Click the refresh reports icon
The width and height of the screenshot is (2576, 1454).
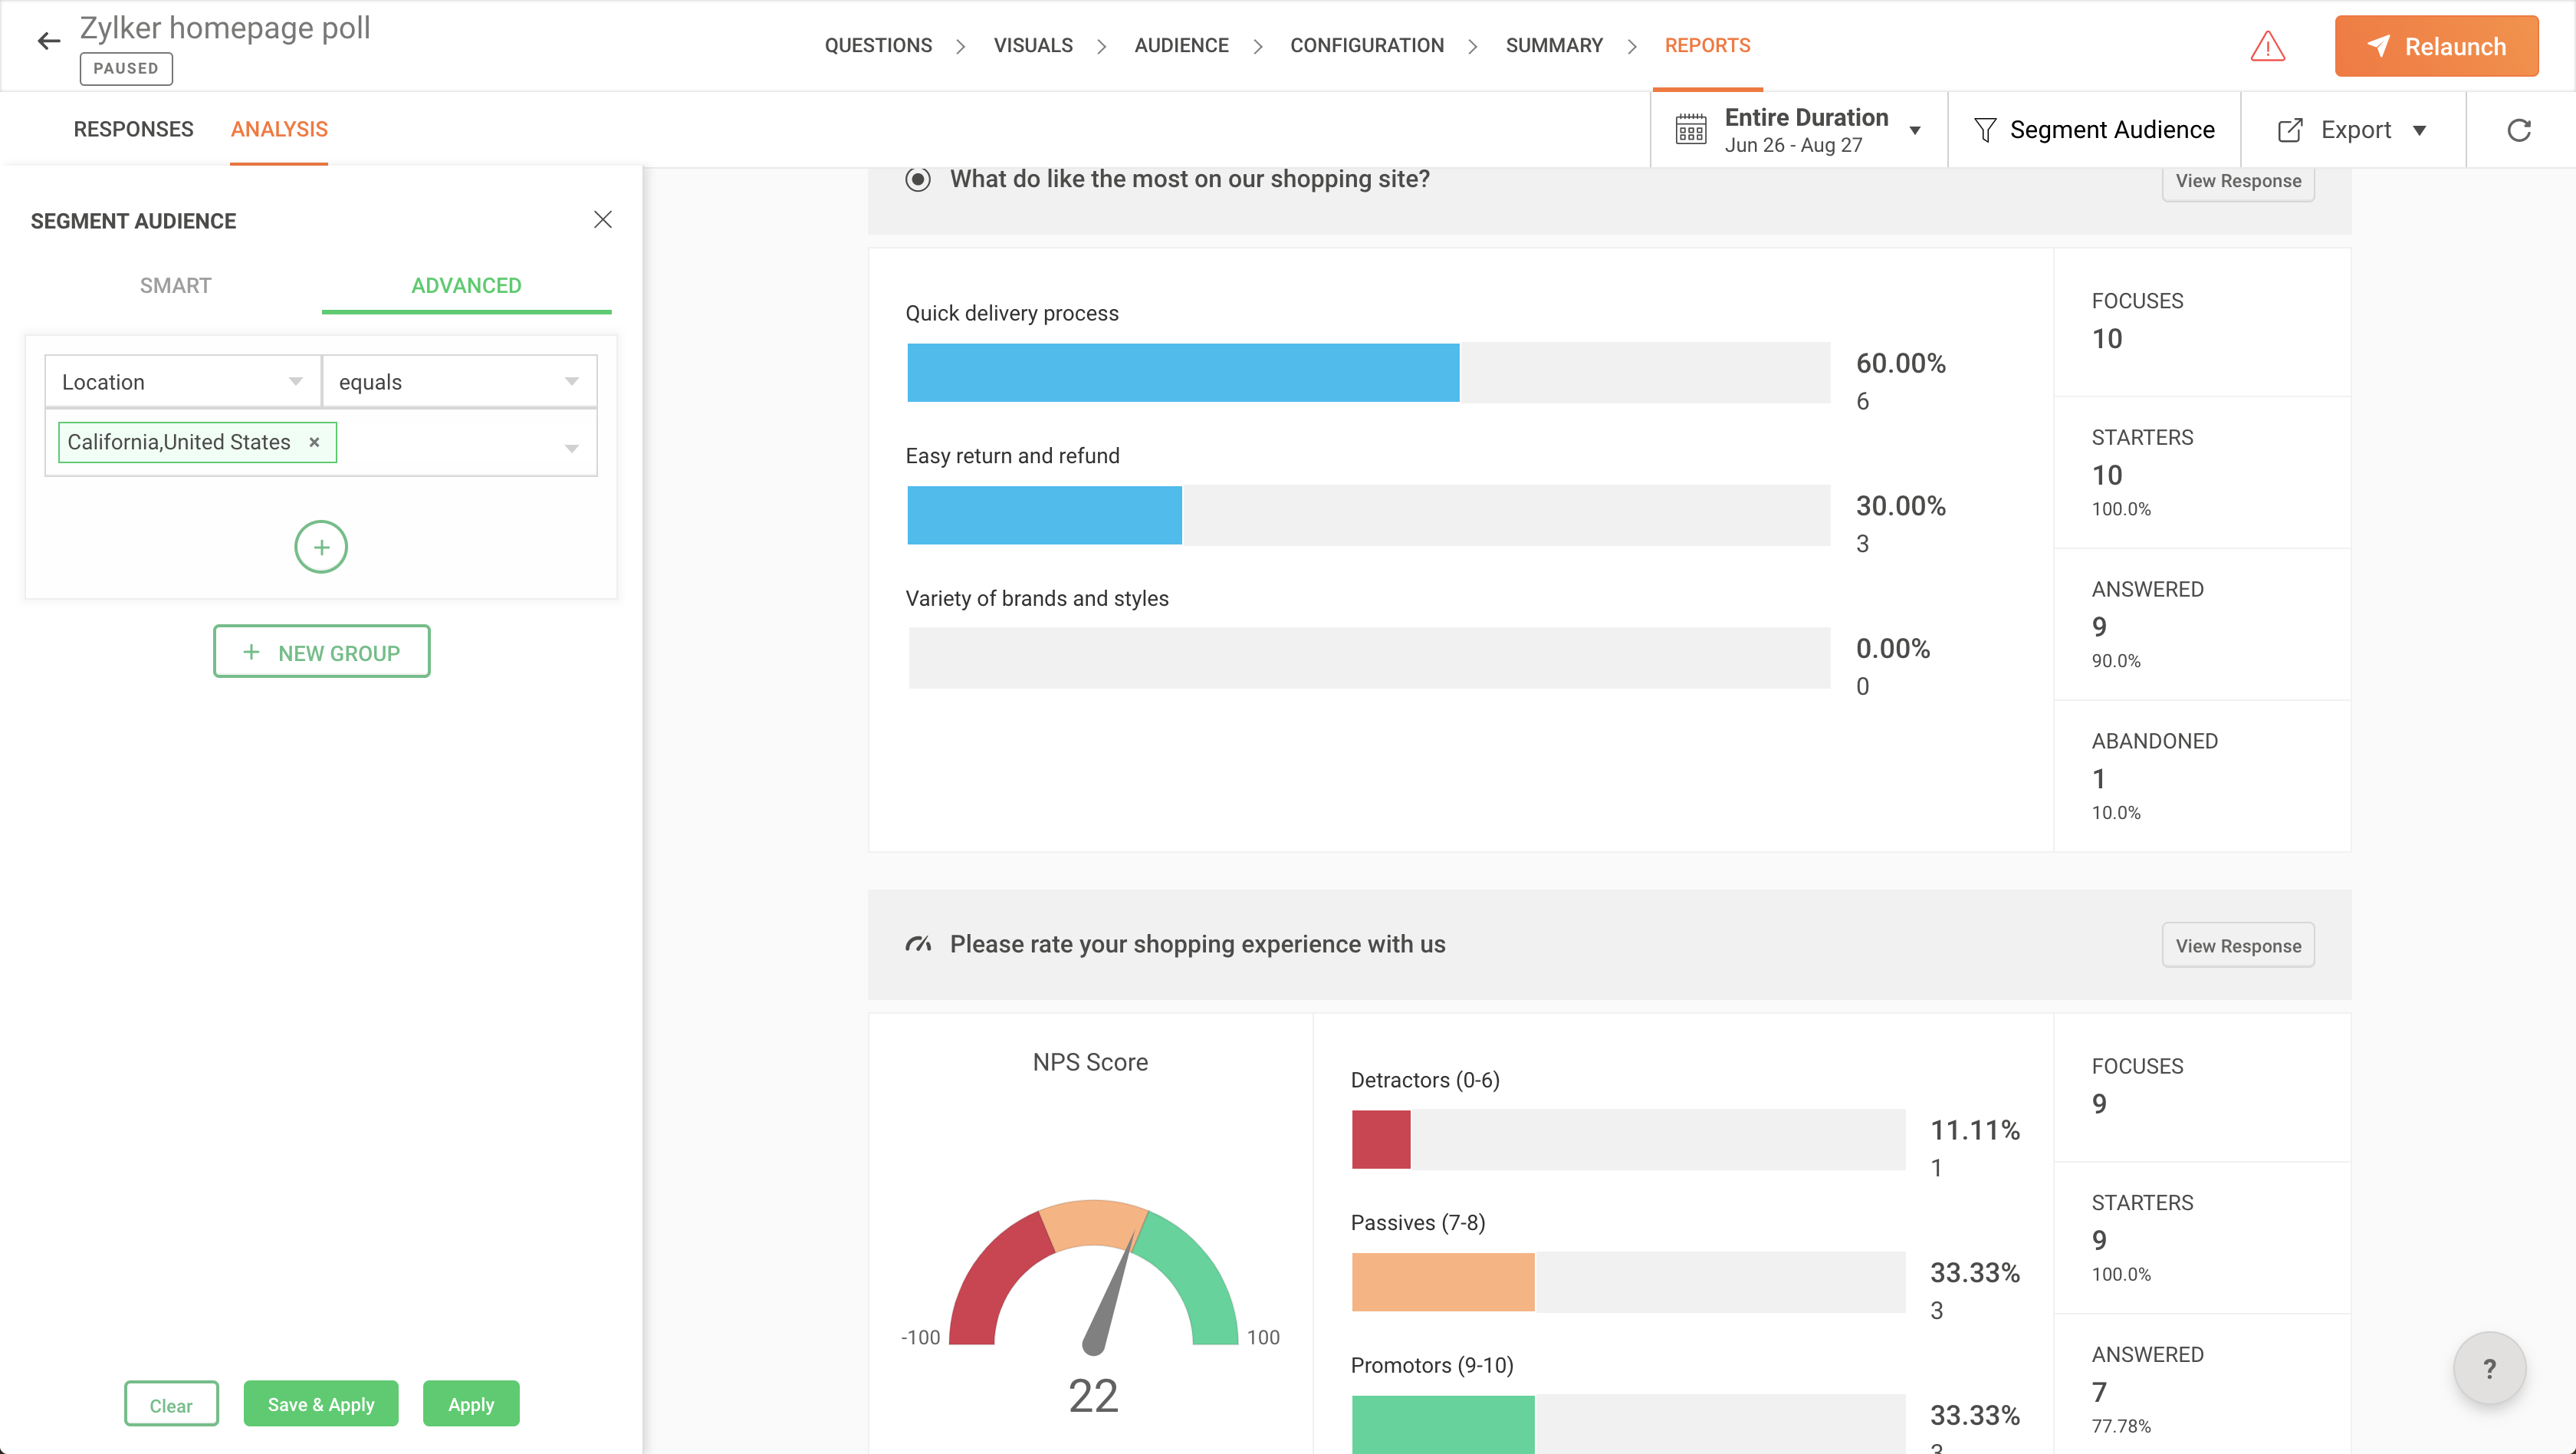(2519, 130)
